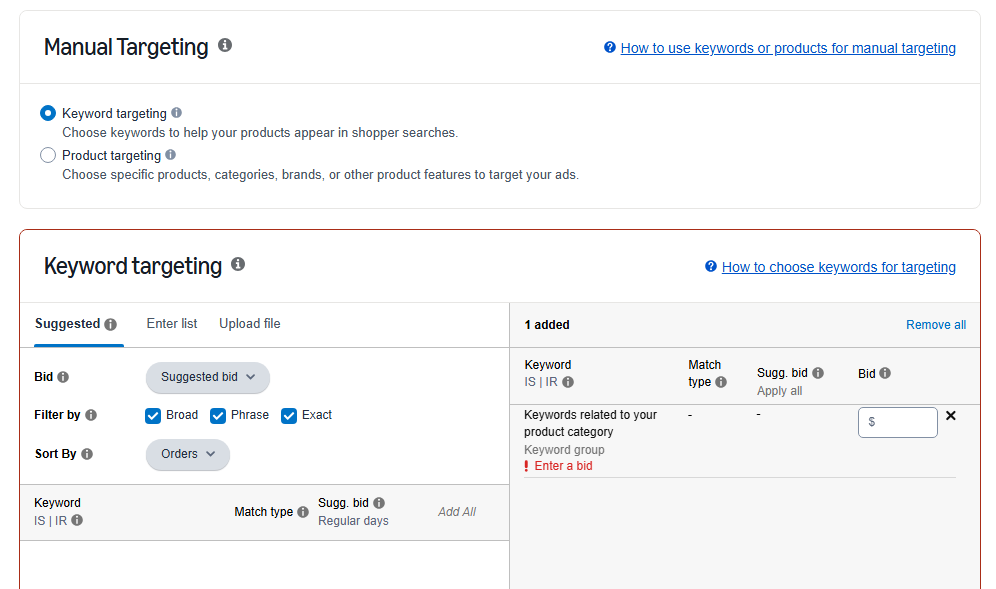
Task: Remove the added keyword group with X icon
Action: pos(951,416)
